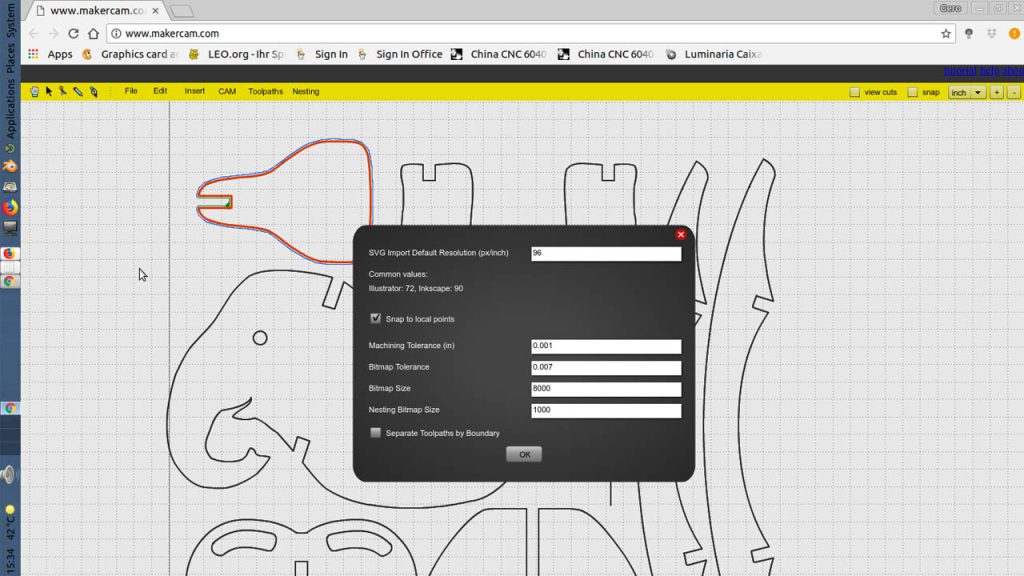Image resolution: width=1024 pixels, height=576 pixels.
Task: Open Graphics card bookmark
Action: [x=130, y=54]
